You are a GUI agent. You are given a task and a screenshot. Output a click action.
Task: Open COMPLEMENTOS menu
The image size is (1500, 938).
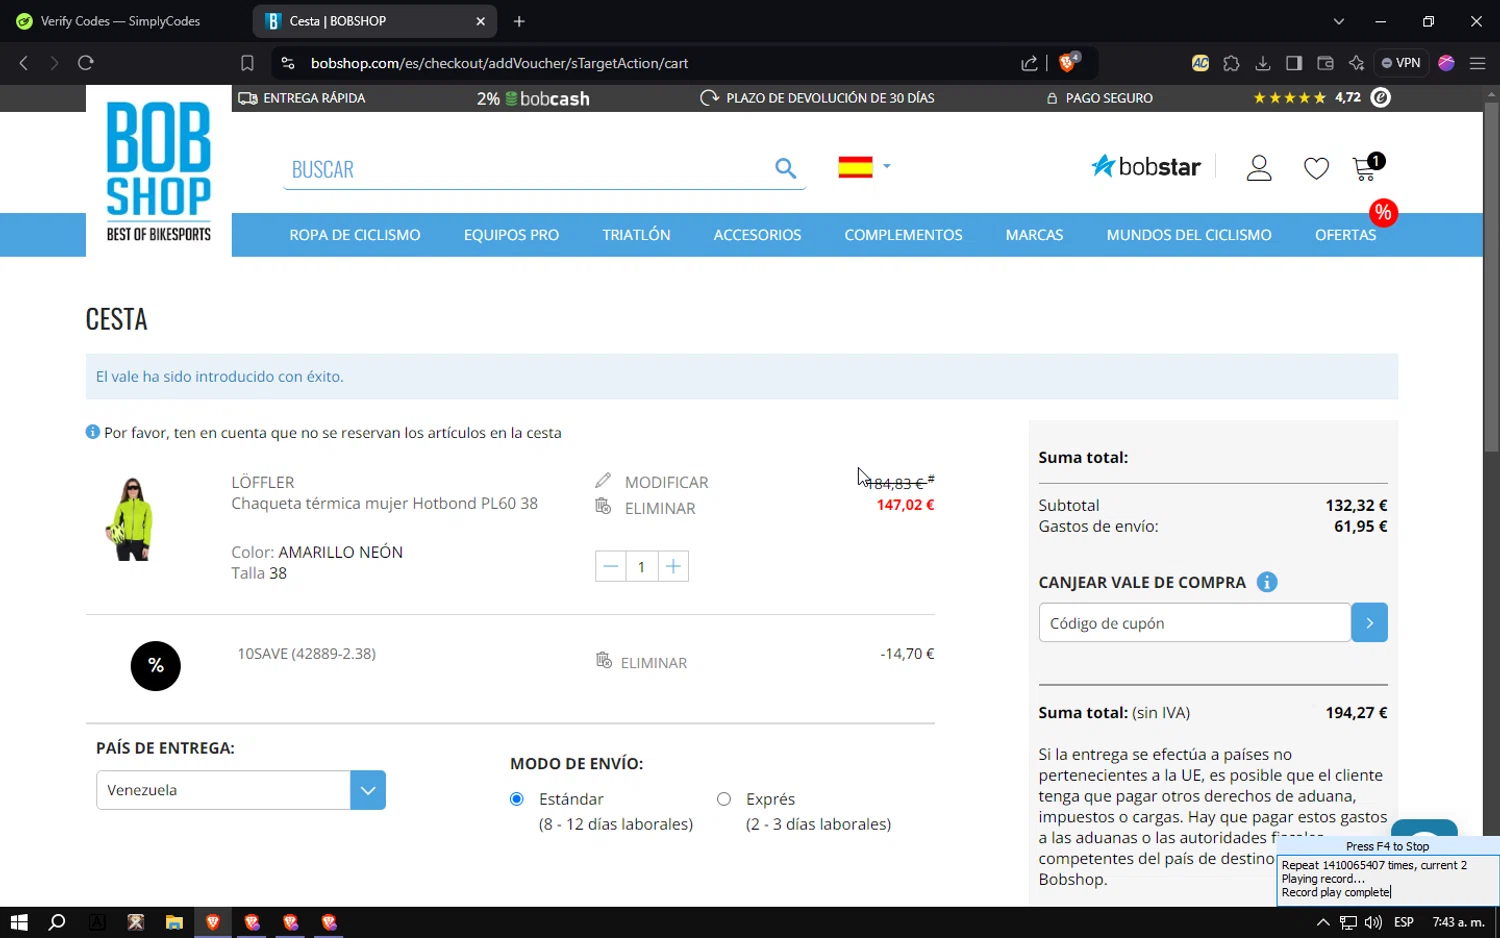[x=903, y=235]
